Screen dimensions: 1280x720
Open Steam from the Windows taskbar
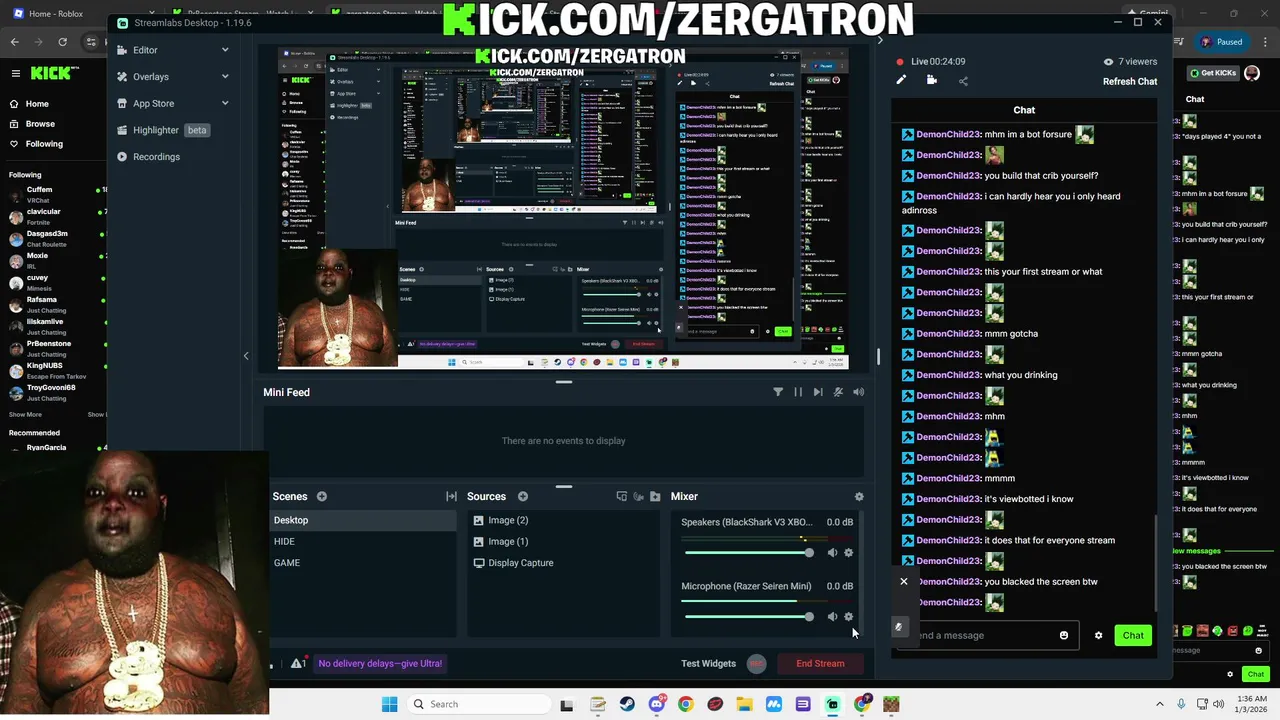pyautogui.click(x=627, y=704)
